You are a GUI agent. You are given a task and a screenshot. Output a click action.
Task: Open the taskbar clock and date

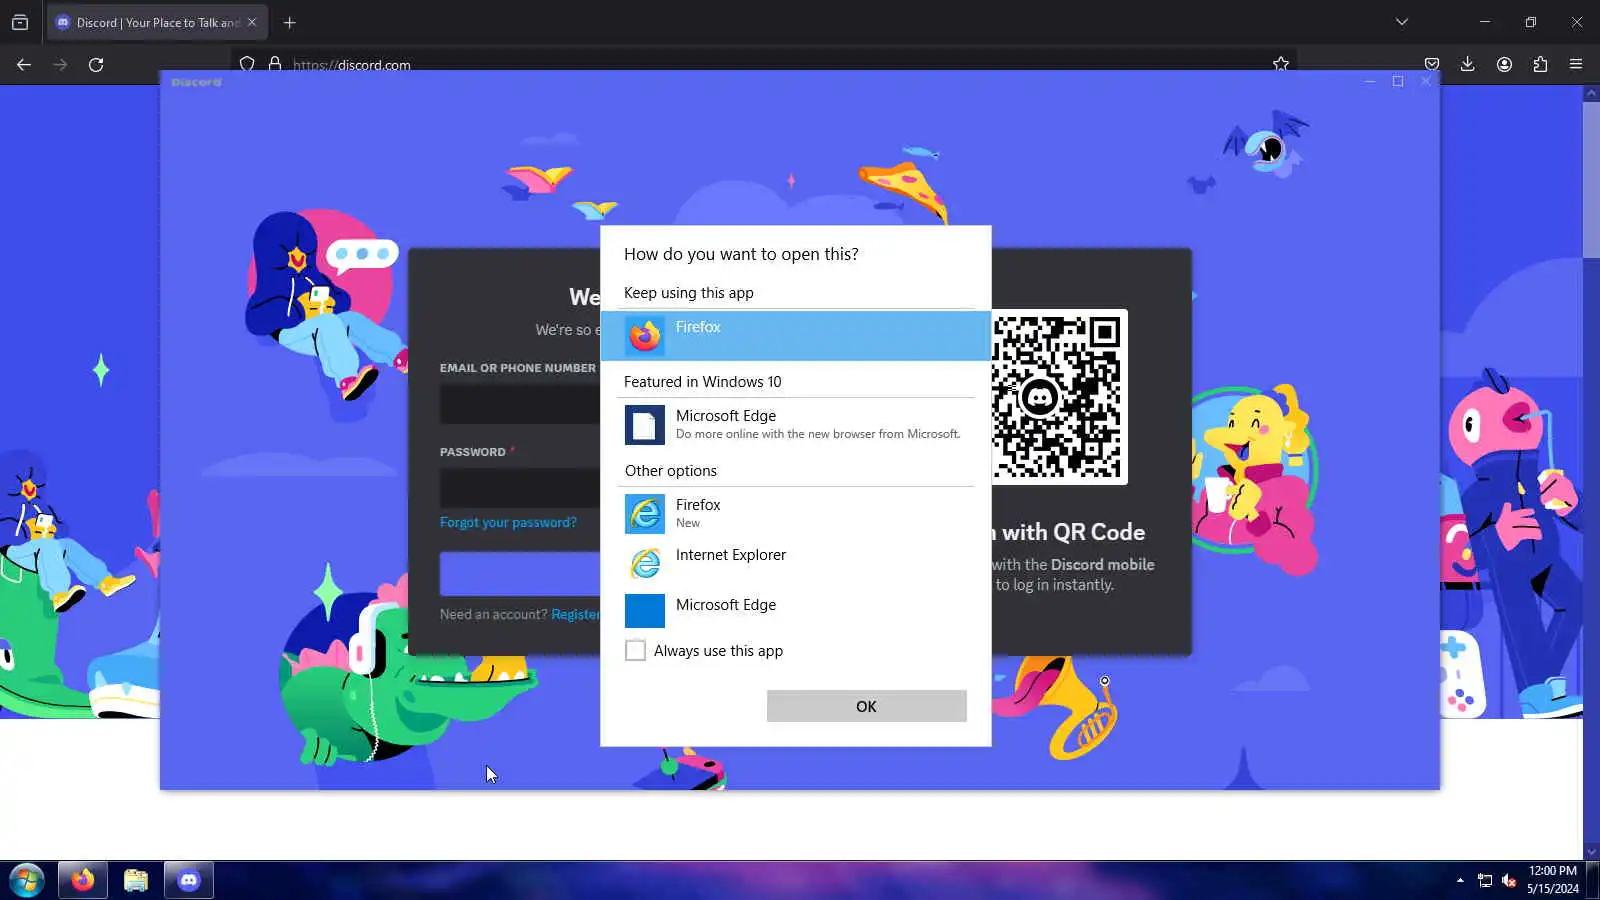(1553, 880)
